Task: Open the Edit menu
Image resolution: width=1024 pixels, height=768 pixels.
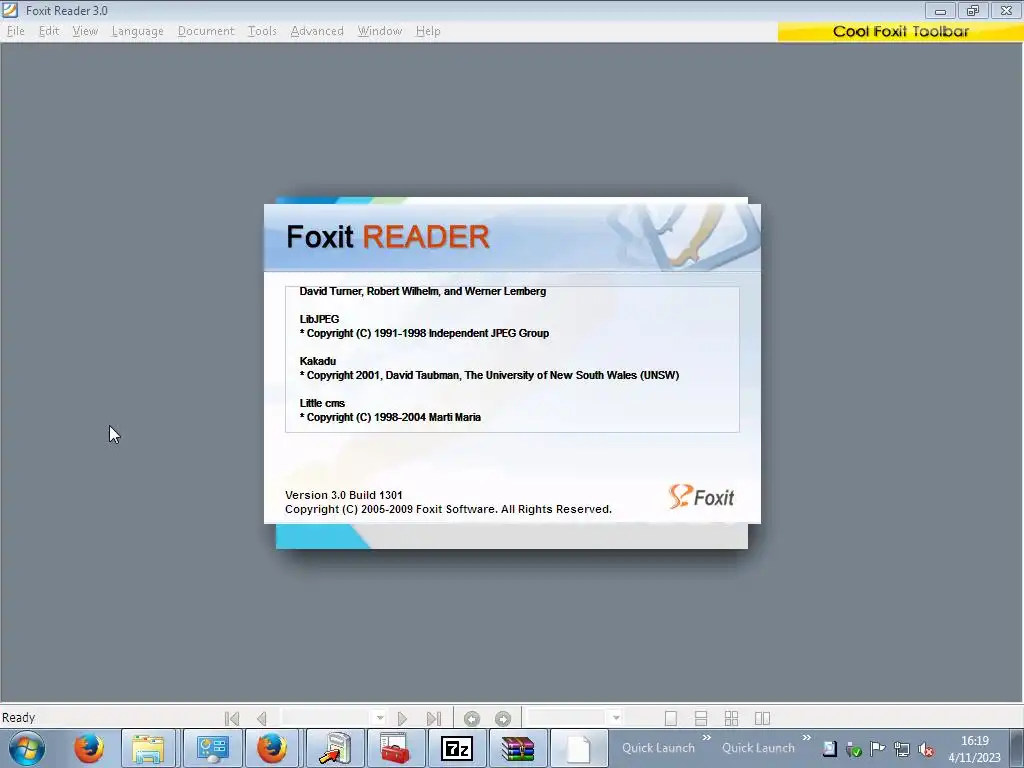Action: [x=49, y=31]
